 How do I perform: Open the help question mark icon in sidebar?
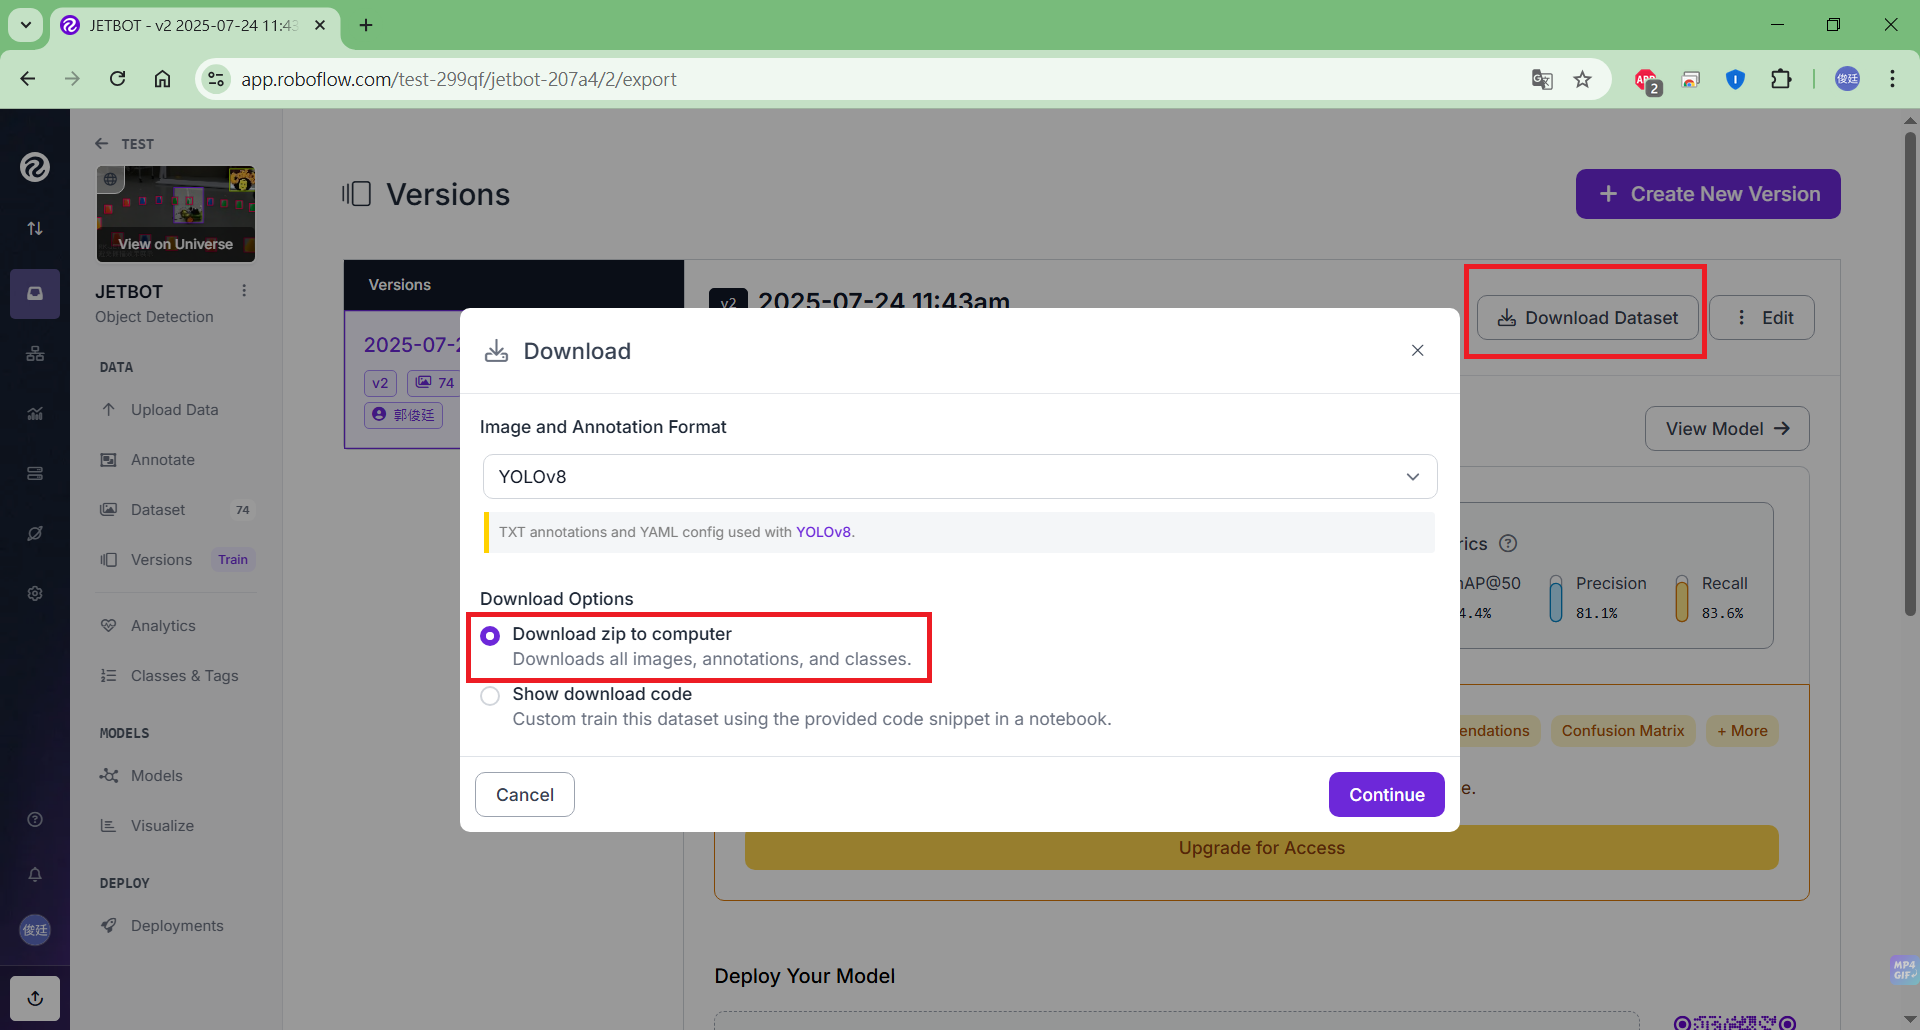click(x=35, y=820)
